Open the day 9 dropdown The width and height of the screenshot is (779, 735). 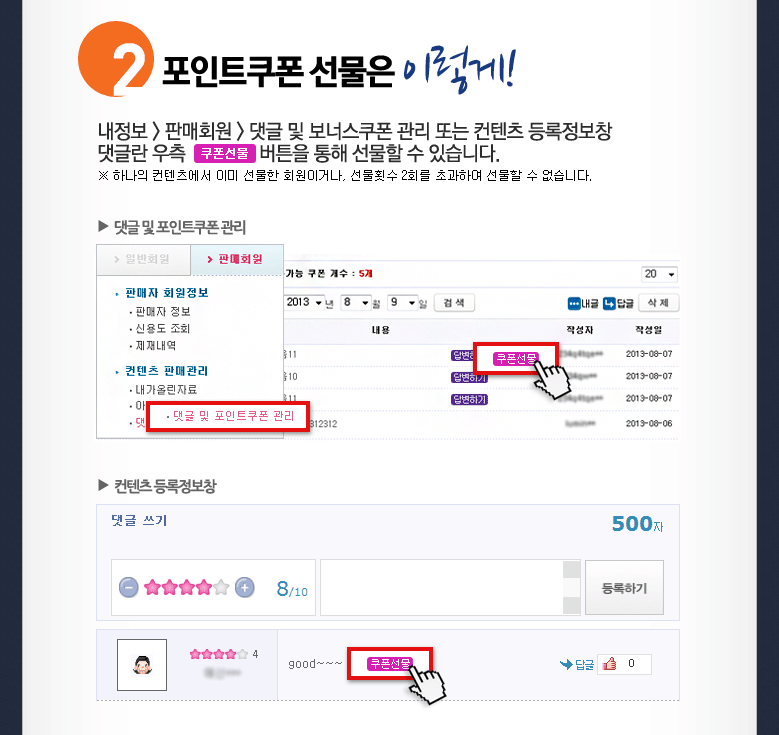point(402,302)
